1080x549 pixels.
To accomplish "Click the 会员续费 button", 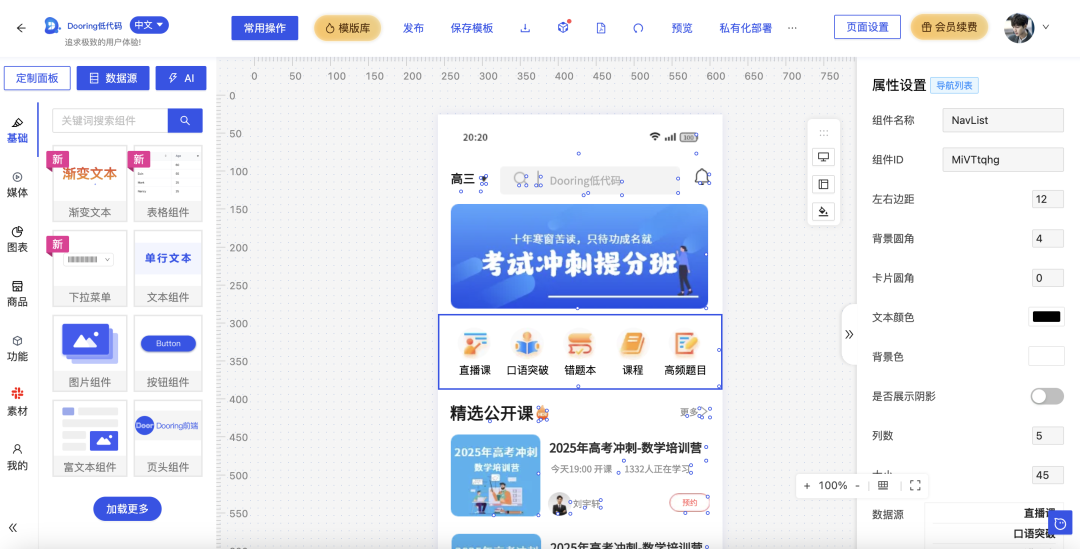I will tap(949, 27).
